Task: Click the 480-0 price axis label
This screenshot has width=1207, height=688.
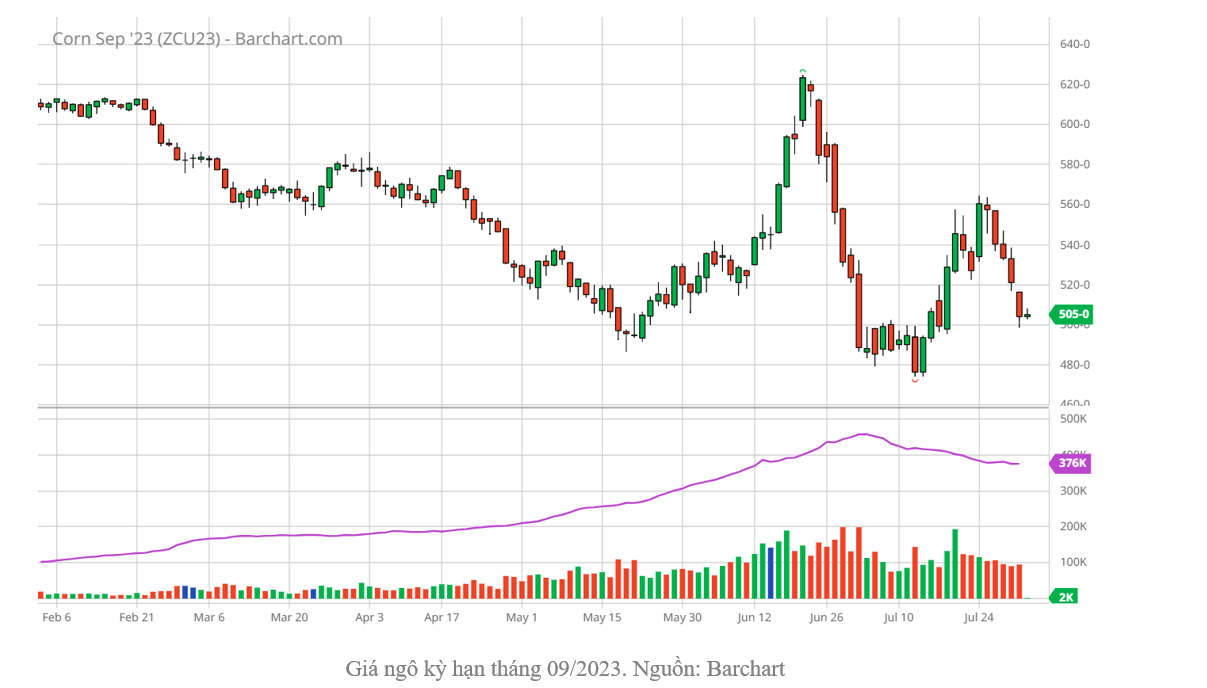Action: 1075,365
